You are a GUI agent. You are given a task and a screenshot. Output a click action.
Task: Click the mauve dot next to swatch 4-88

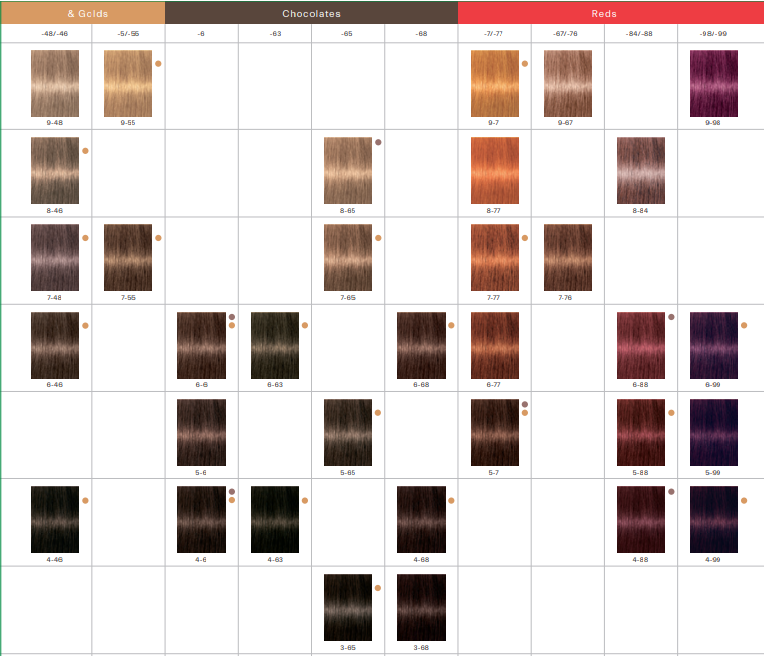point(671,492)
